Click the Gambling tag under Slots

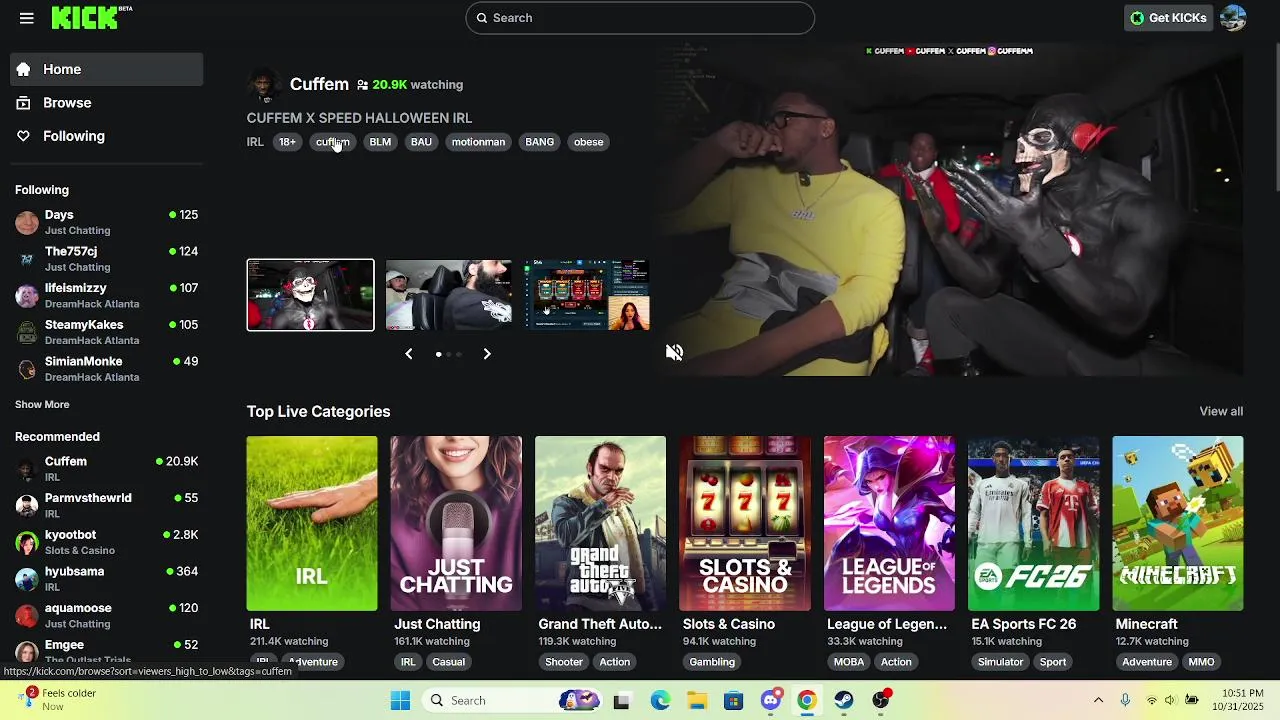(x=712, y=662)
